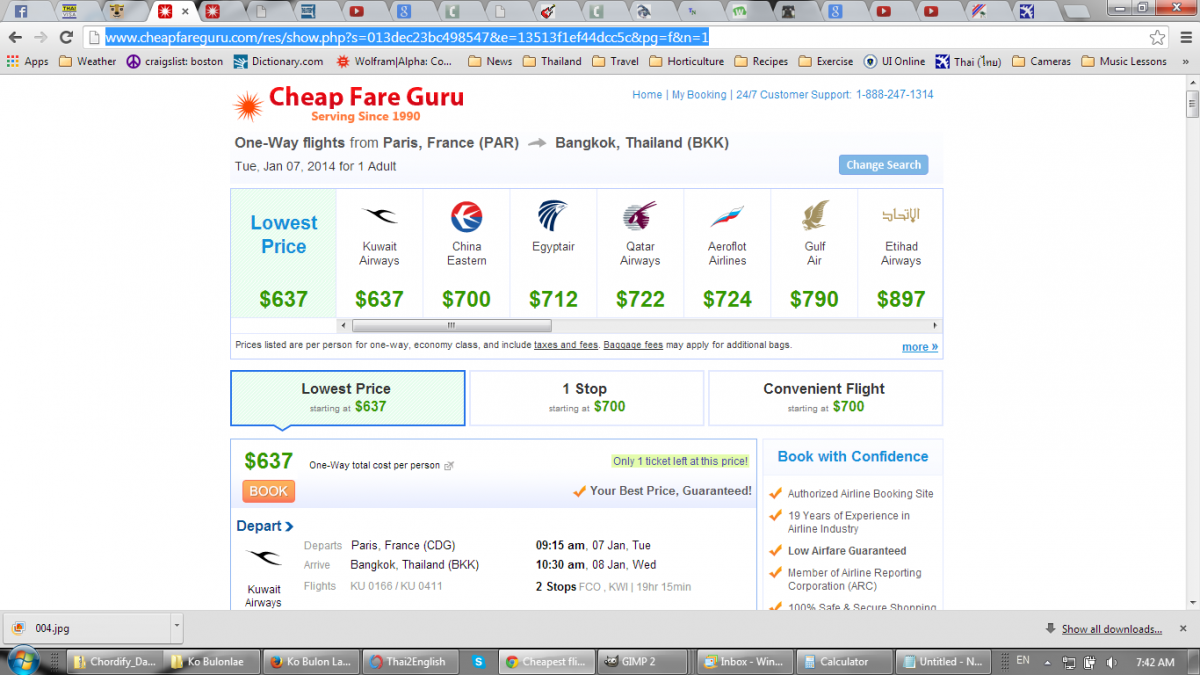Open the taxes and fees link

566,345
